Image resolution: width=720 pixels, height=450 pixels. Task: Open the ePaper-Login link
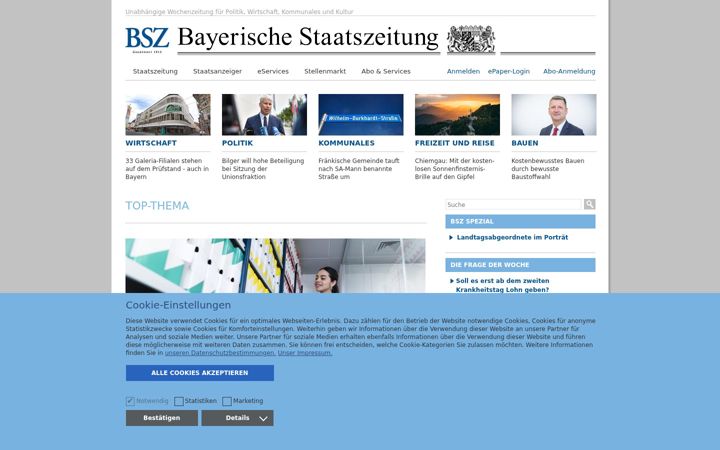click(509, 71)
